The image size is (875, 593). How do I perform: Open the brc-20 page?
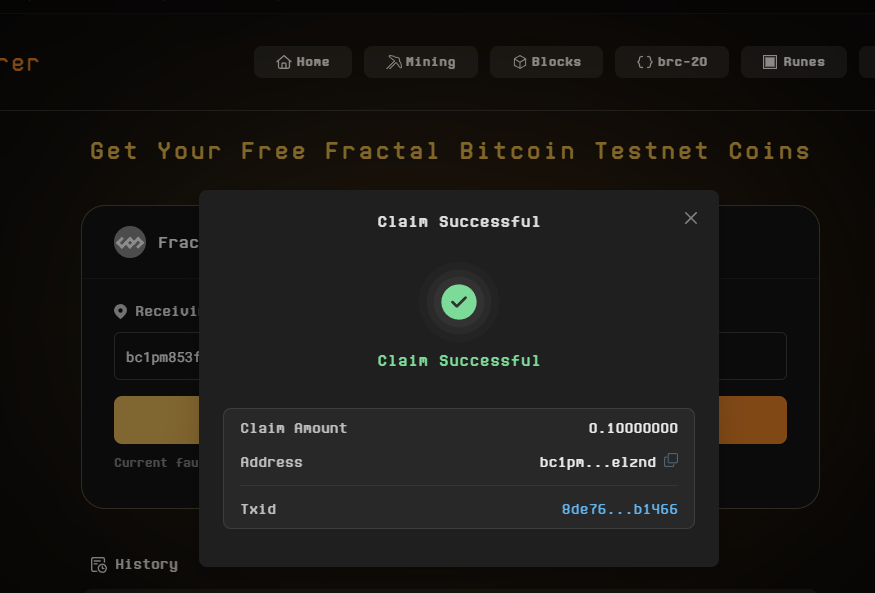coord(671,62)
